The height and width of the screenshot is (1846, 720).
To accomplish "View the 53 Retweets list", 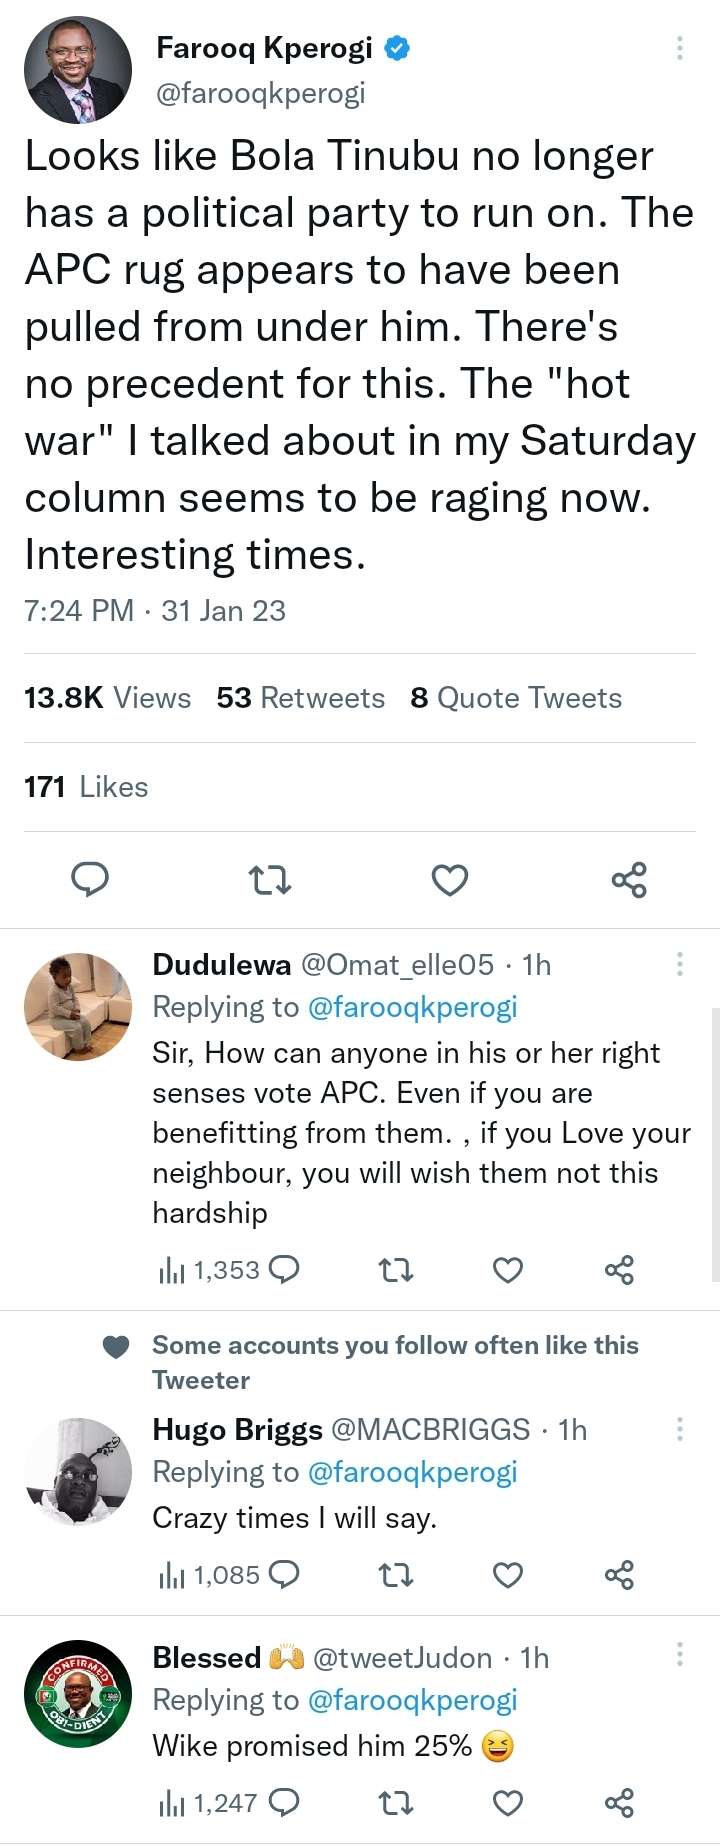I will 300,698.
